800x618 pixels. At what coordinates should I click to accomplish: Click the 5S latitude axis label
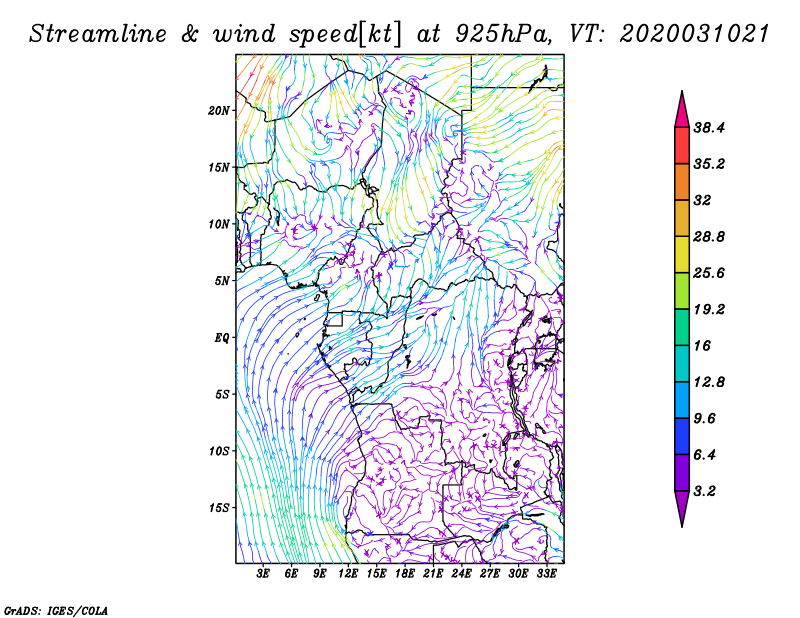[x=222, y=394]
